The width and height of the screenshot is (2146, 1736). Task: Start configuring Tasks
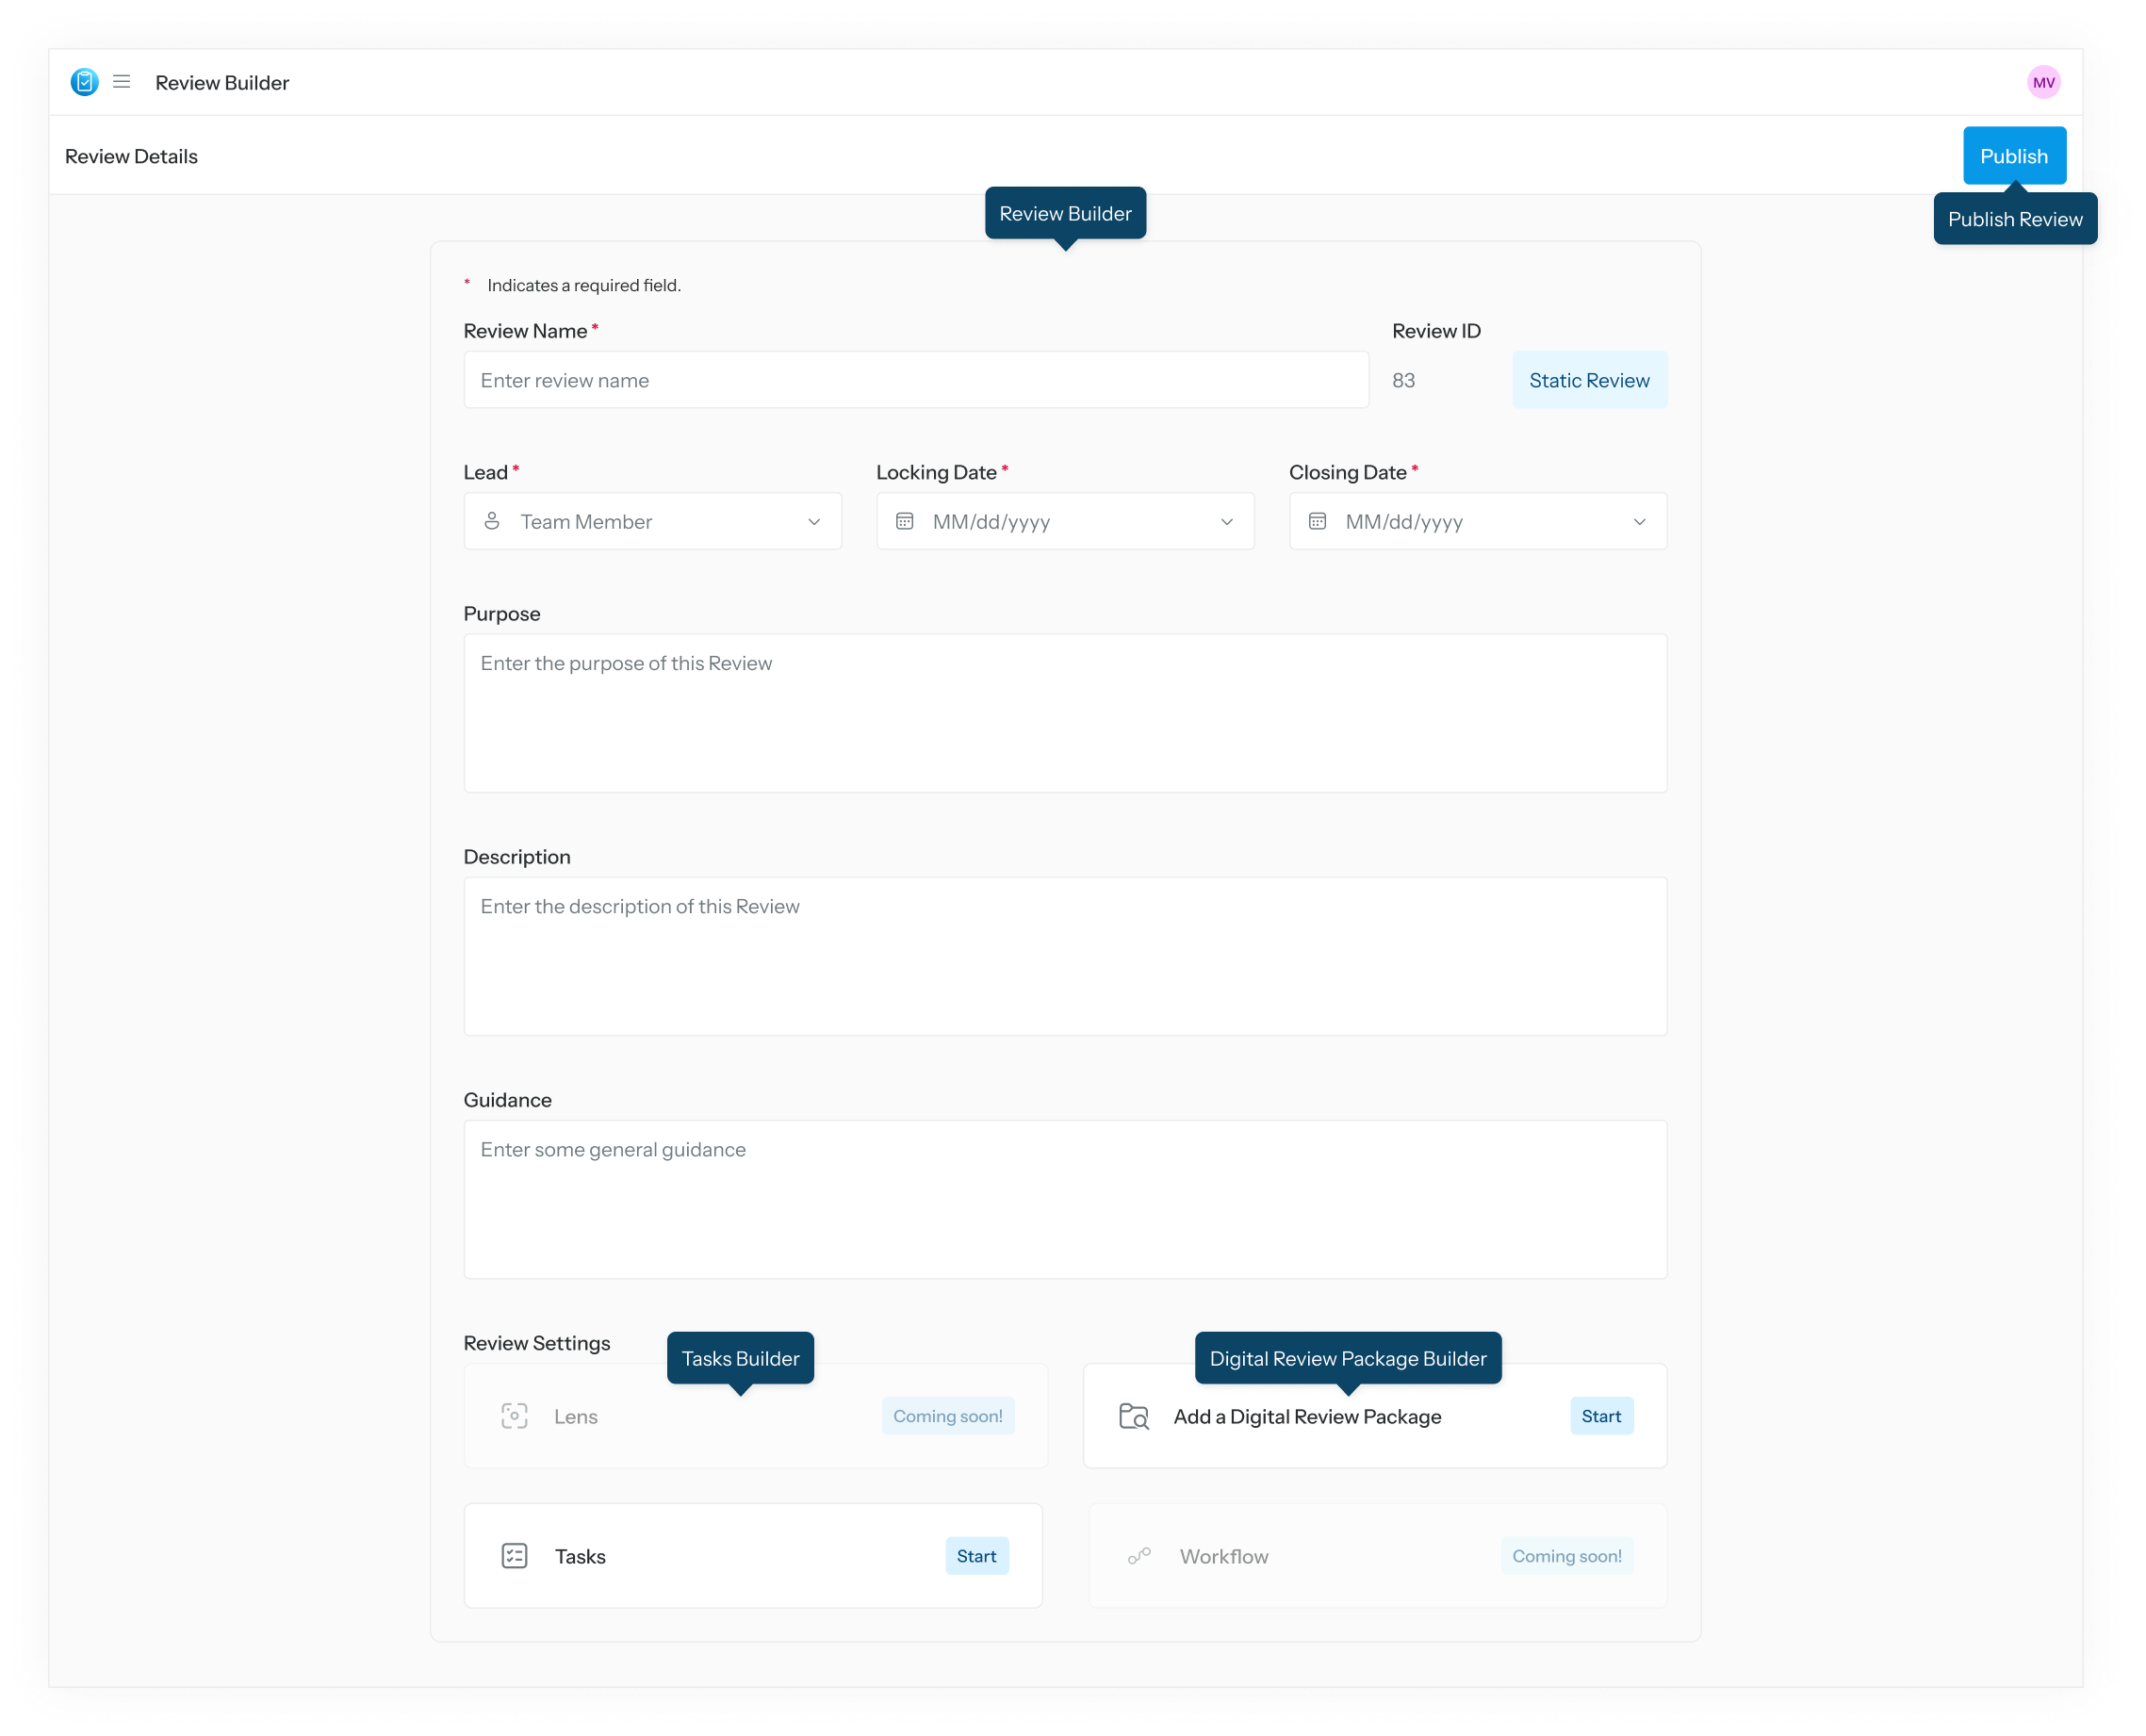tap(976, 1555)
